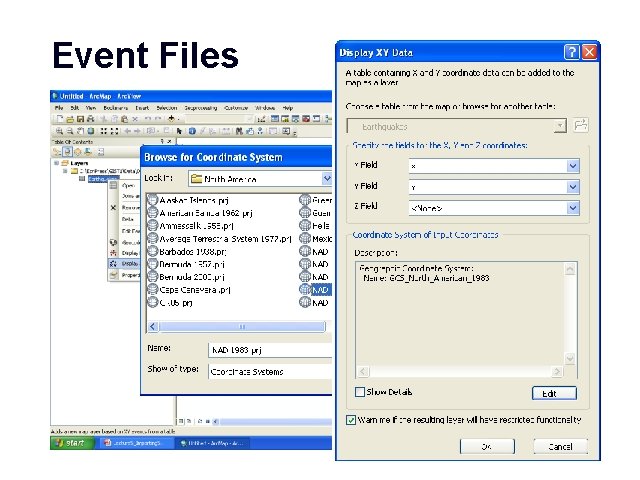Click the Find binoculars icon
The height and width of the screenshot is (480, 640).
pyautogui.click(x=239, y=131)
